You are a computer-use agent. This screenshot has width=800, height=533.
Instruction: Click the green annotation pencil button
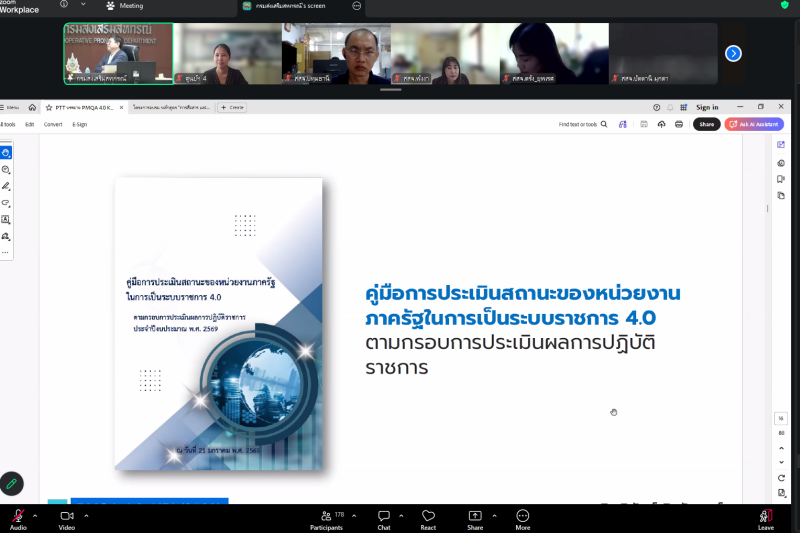(x=11, y=482)
